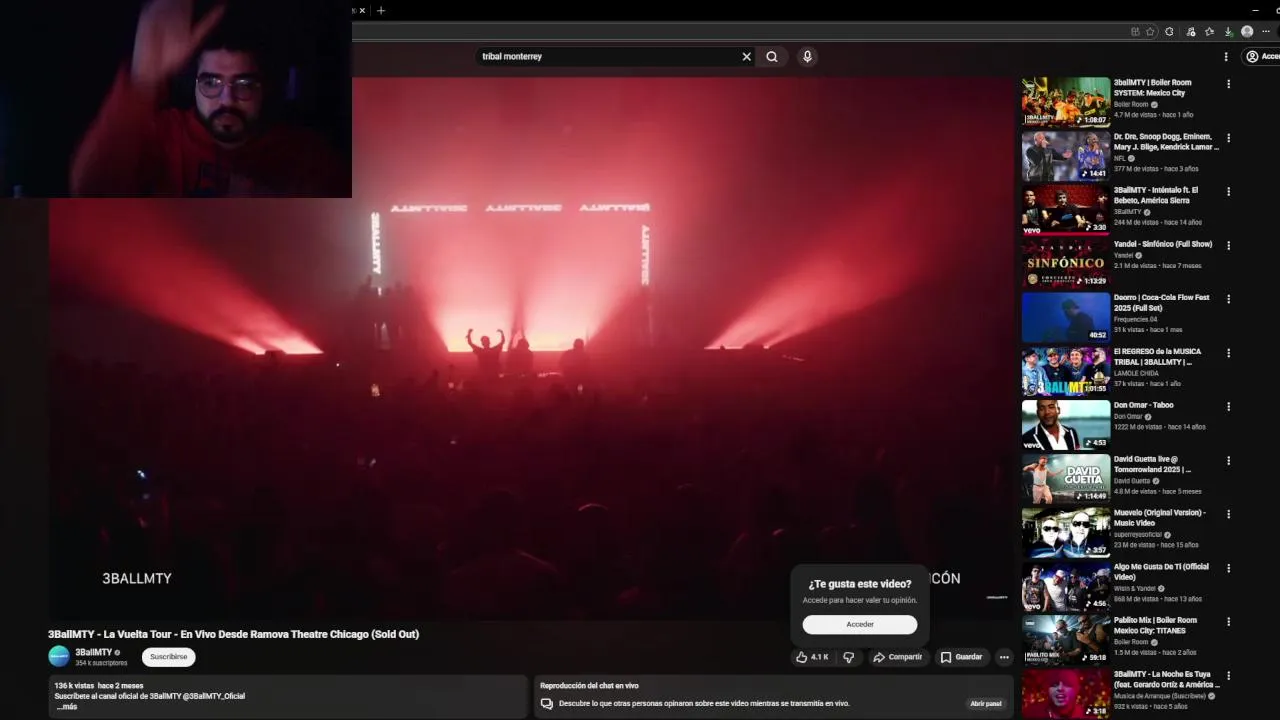Viewport: 1280px width, 720px height.
Task: Open options menu for Don Omar Taboo
Action: pyautogui.click(x=1228, y=407)
